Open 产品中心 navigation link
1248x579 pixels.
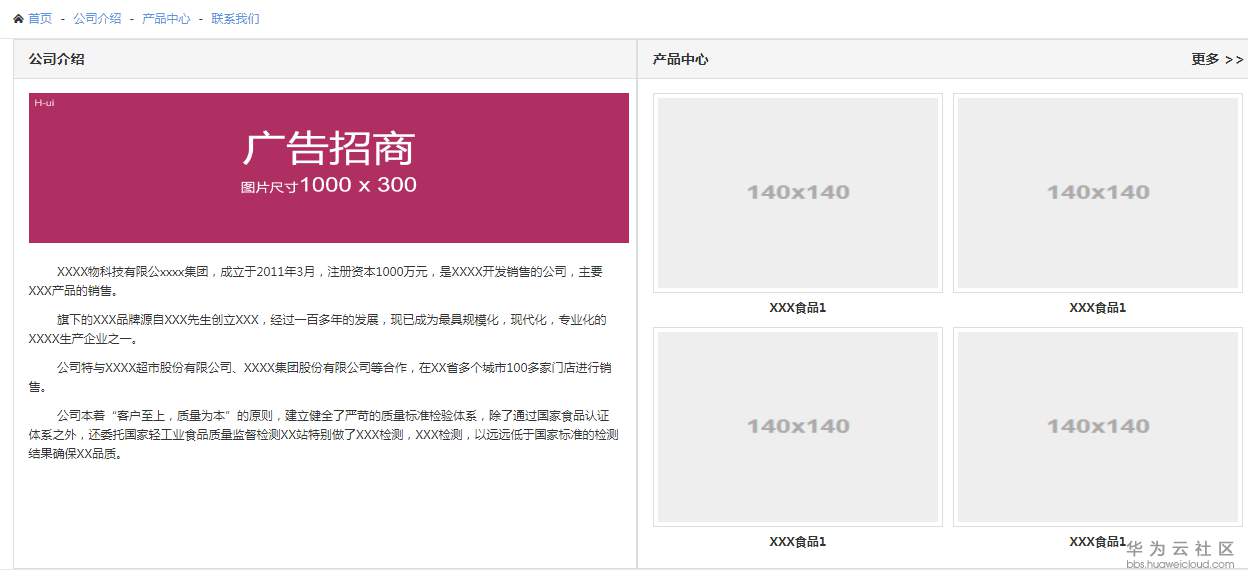166,19
